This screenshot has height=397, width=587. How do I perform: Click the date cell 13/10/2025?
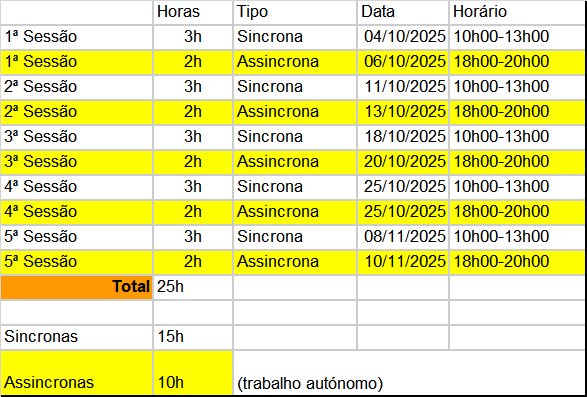[403, 112]
